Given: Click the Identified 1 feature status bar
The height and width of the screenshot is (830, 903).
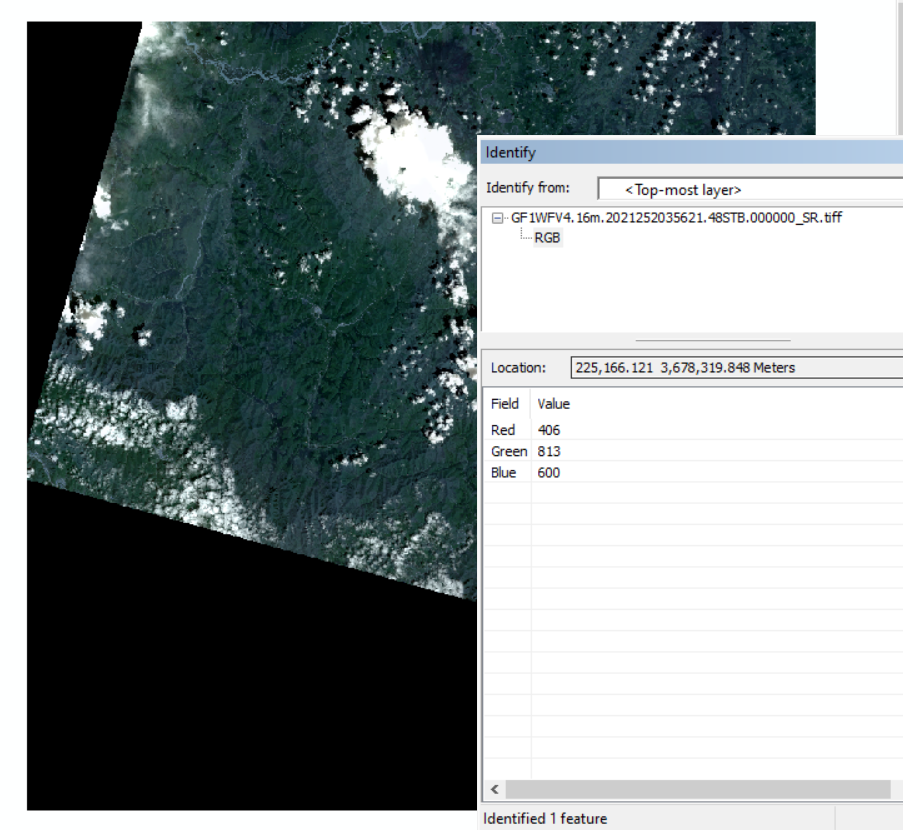Looking at the screenshot, I should pos(545,818).
